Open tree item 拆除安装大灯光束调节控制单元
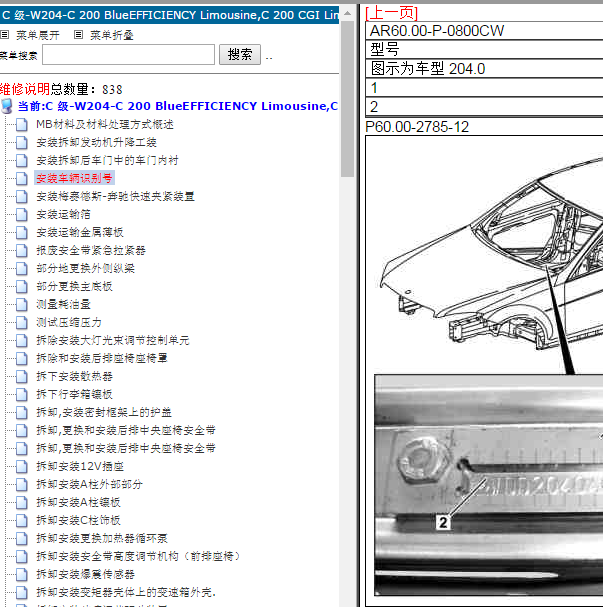 pyautogui.click(x=113, y=341)
